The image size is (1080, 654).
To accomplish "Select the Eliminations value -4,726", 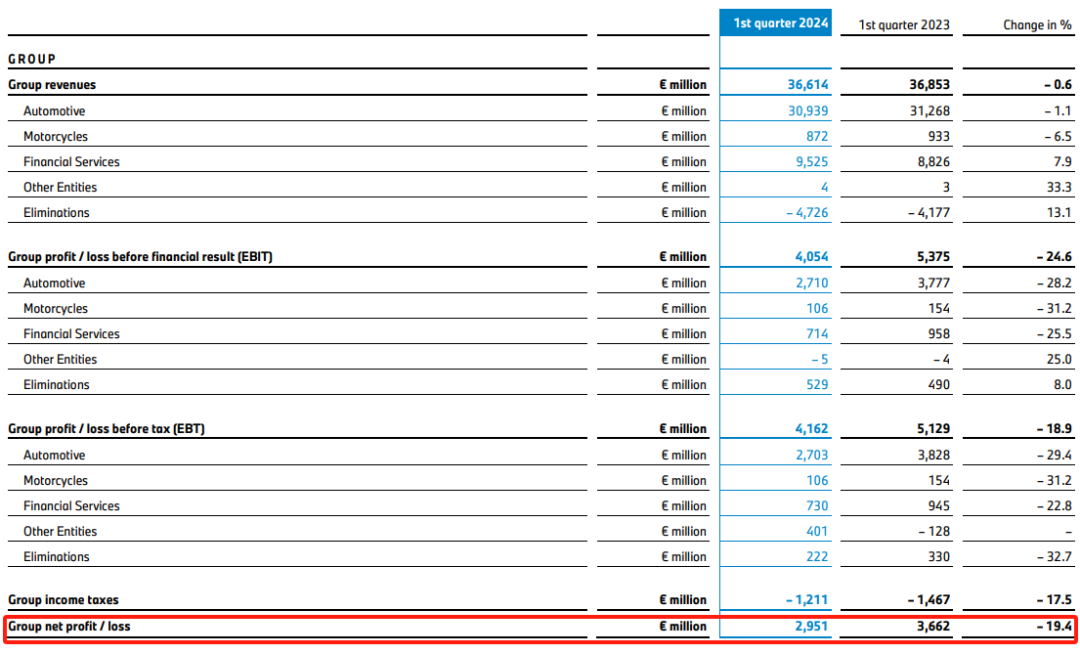I will 805,213.
